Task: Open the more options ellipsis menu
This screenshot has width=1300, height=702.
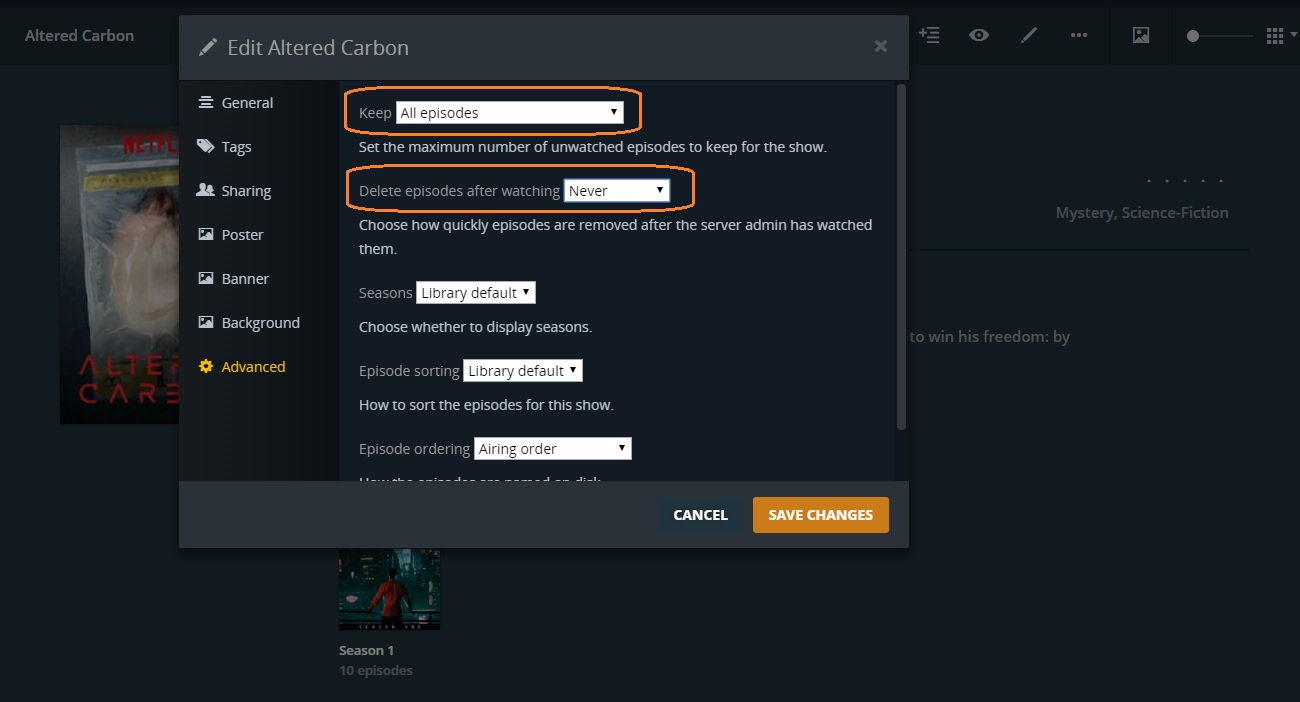Action: tap(1079, 35)
